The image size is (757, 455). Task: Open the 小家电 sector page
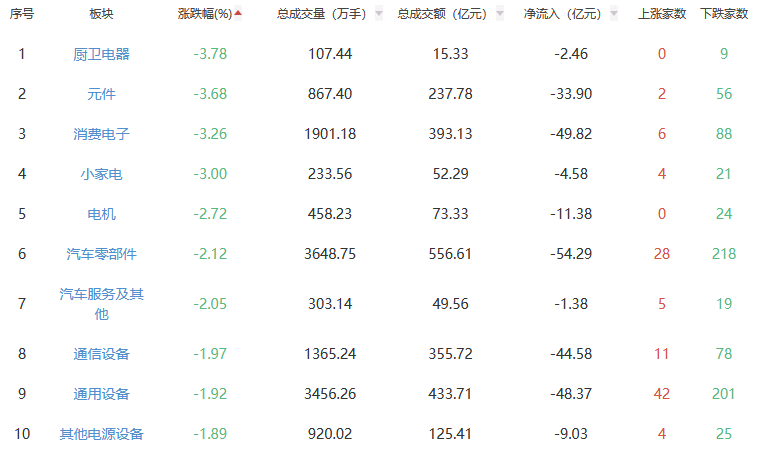101,174
